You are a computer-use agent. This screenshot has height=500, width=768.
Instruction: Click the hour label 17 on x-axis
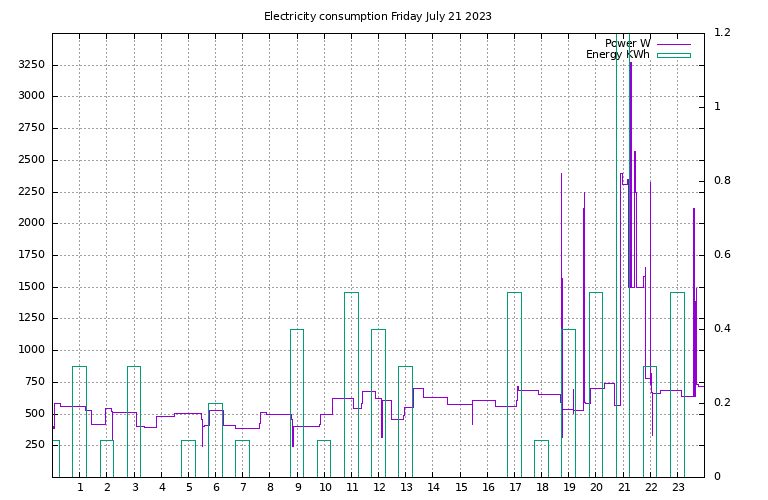pyautogui.click(x=515, y=488)
